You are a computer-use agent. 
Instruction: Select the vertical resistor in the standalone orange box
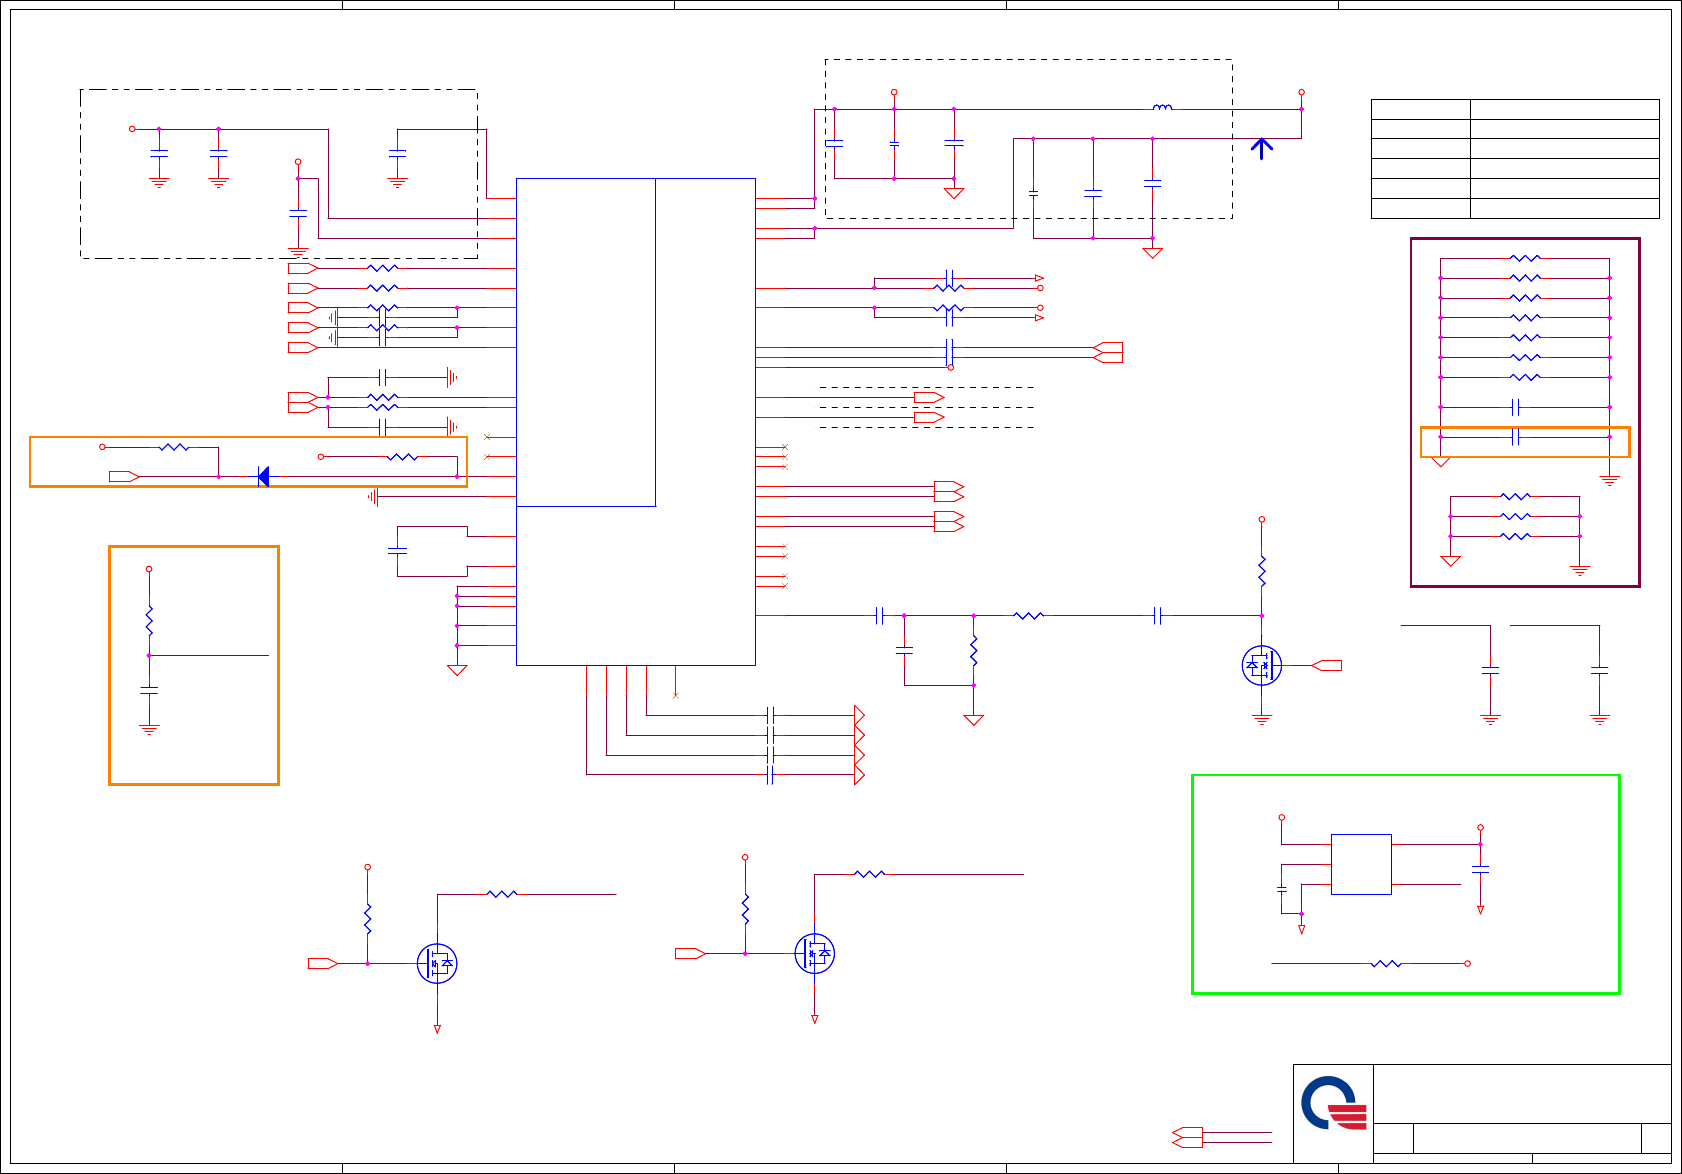pos(149,621)
